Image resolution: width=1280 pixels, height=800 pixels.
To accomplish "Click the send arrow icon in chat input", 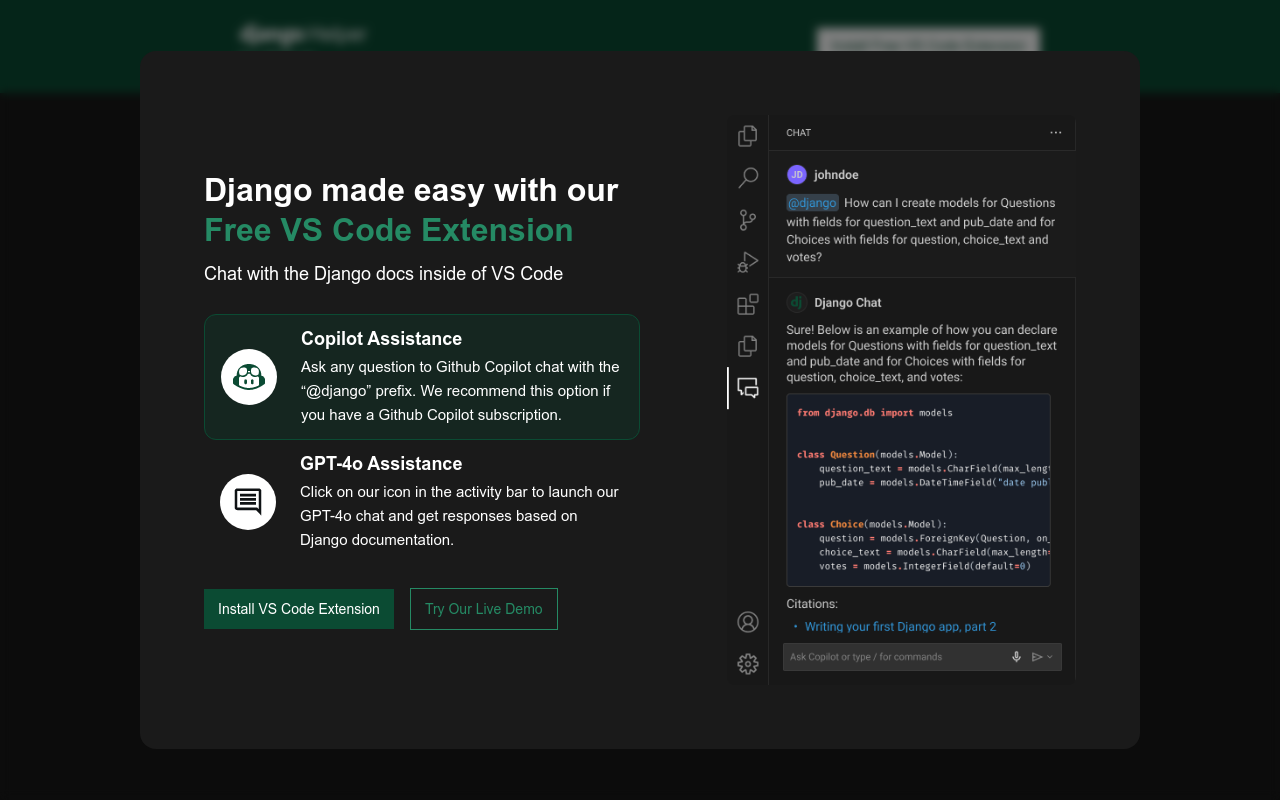I will tap(1037, 657).
